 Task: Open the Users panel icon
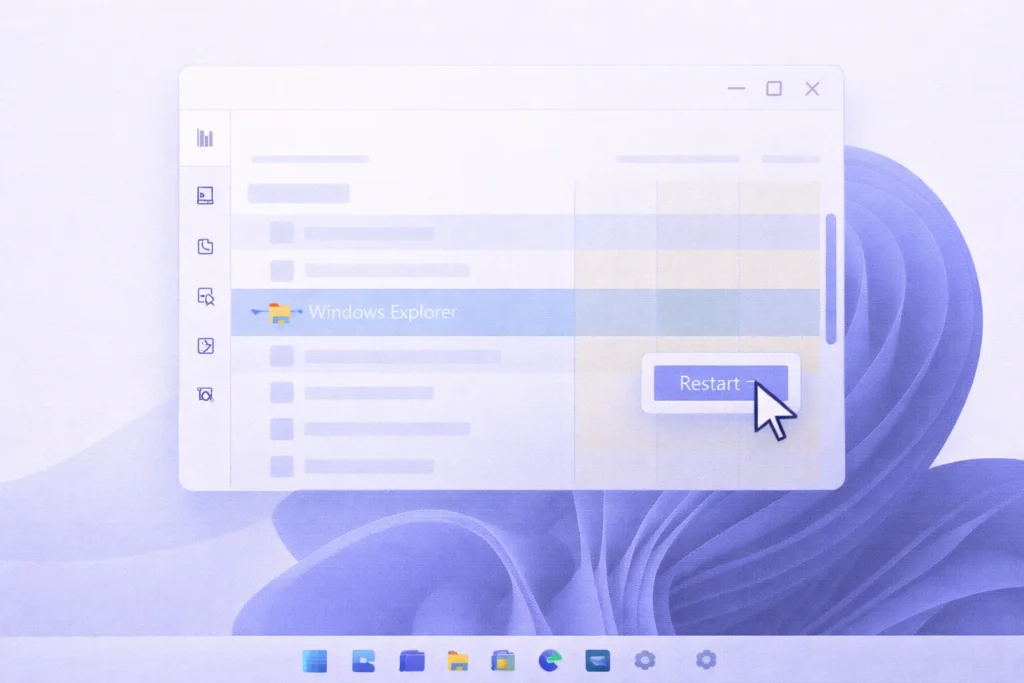click(x=203, y=346)
